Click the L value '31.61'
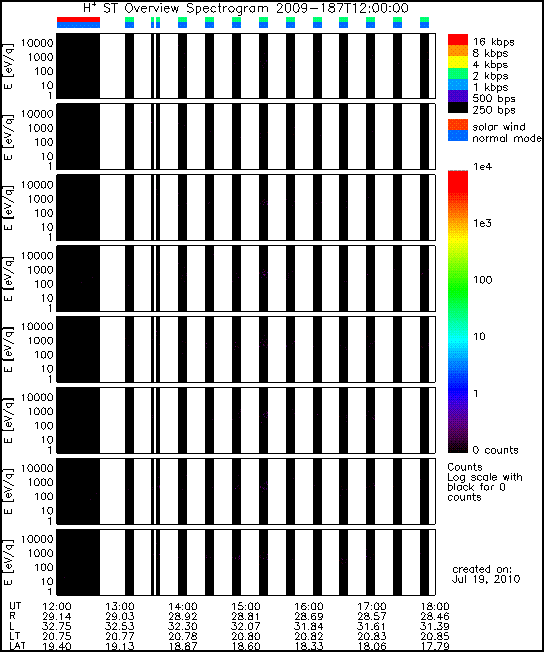The height and width of the screenshot is (652, 544). pyautogui.click(x=372, y=626)
